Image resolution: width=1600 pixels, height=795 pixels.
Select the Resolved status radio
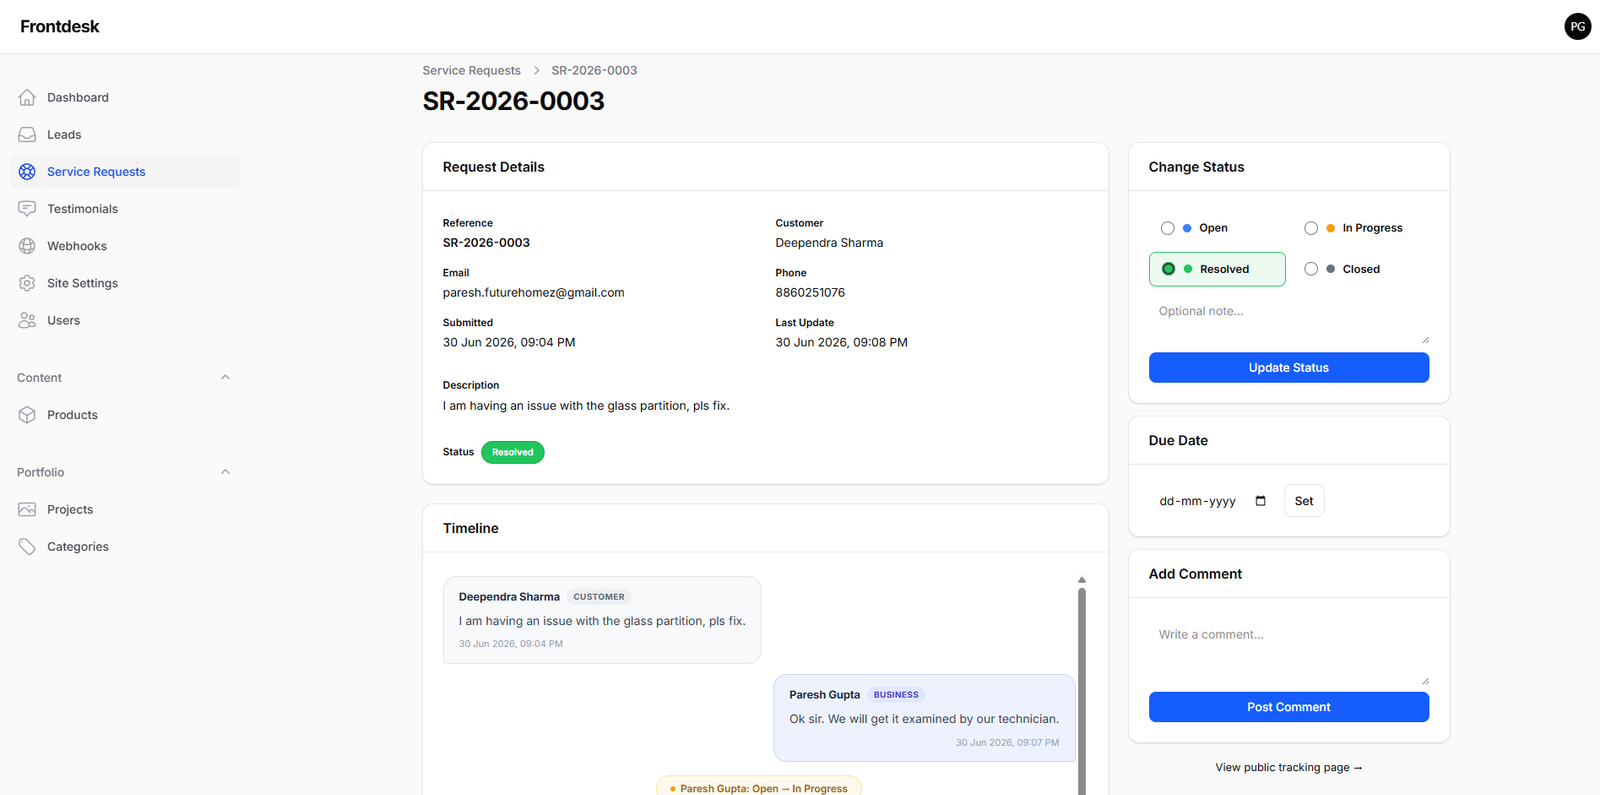(1168, 269)
